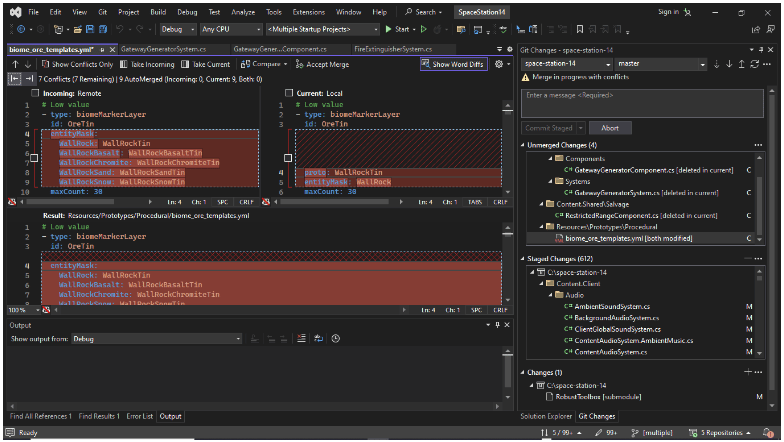Click the commit message input field

(642, 104)
